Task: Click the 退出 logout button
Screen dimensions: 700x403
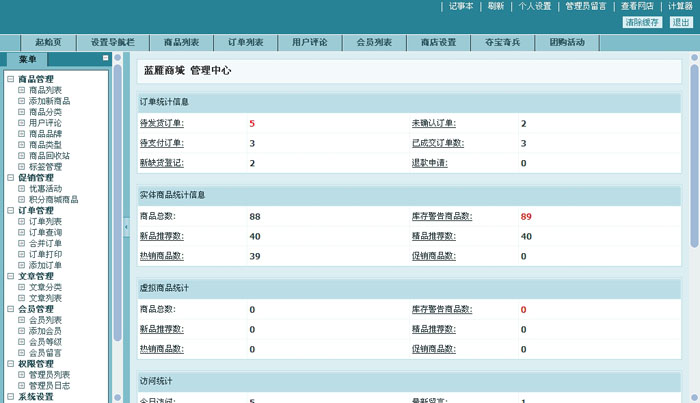Action: pyautogui.click(x=680, y=22)
